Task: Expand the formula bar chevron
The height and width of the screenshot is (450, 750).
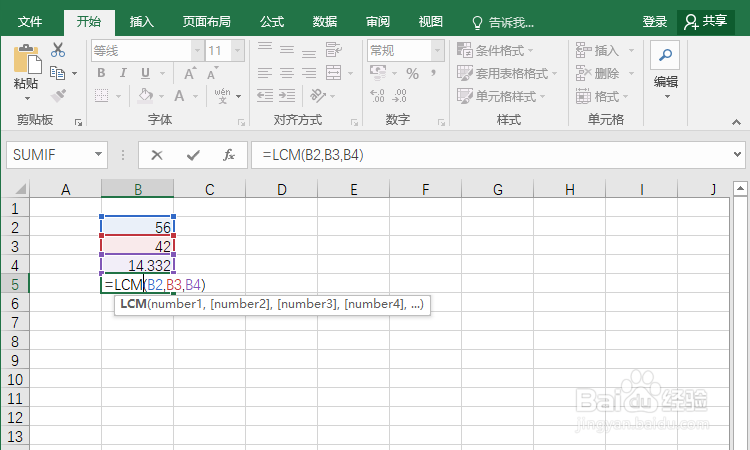Action: (737, 154)
